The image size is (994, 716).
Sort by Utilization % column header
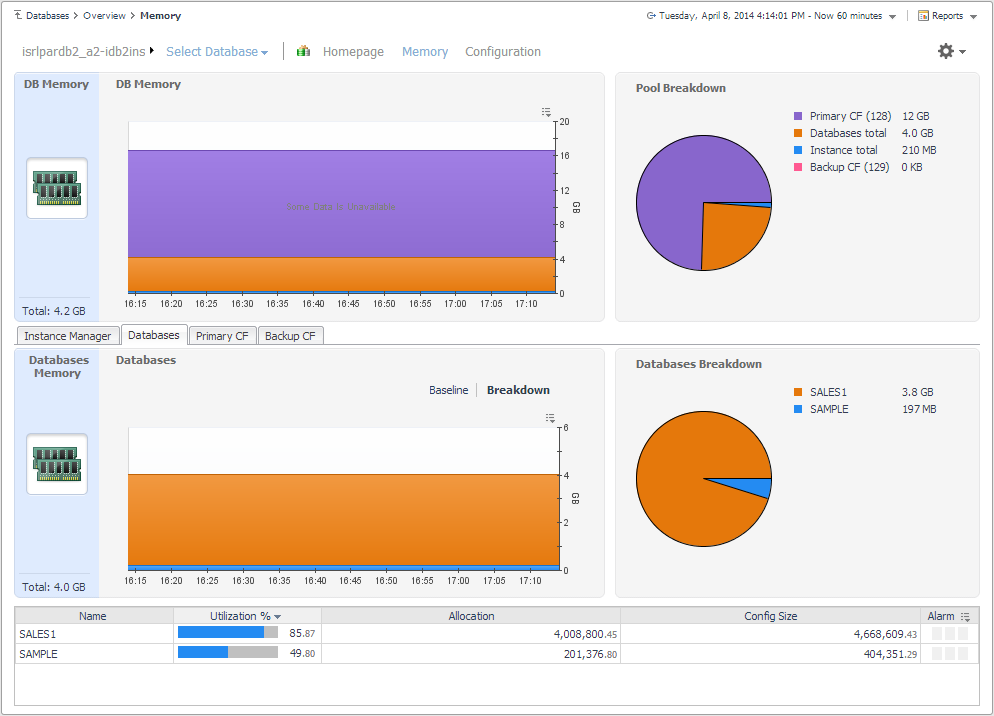[246, 616]
